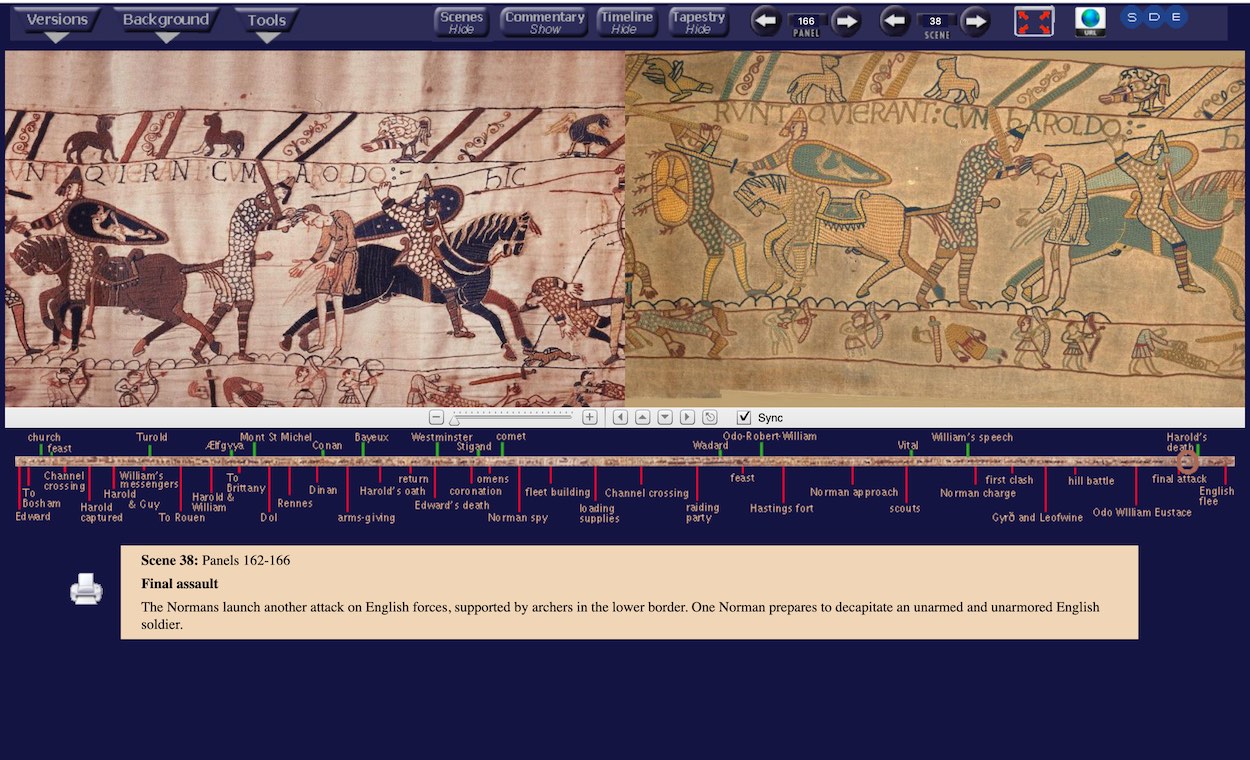Go to 'Channel crossing' near fleet building

647,493
